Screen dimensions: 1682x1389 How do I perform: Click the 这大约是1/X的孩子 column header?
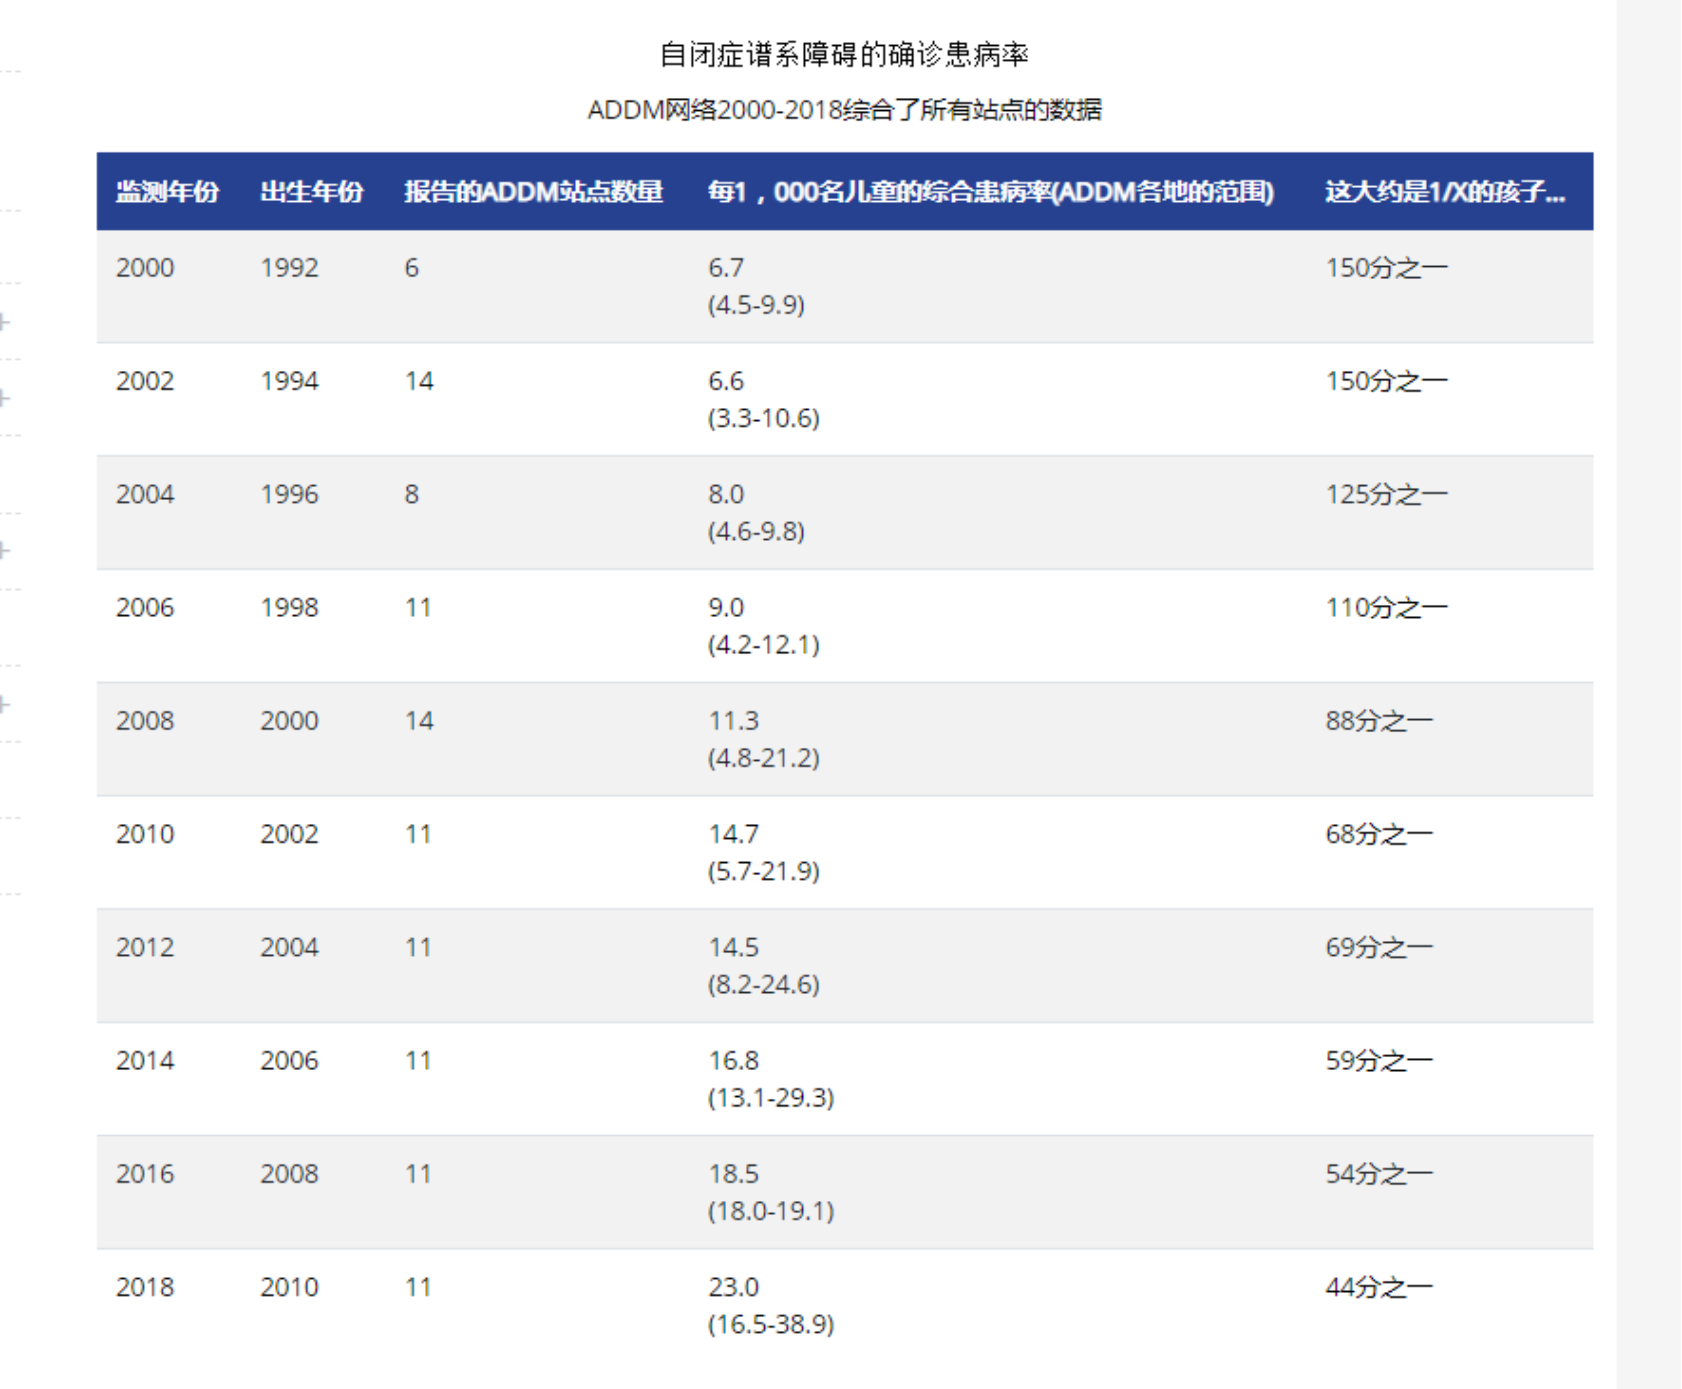coord(1444,192)
